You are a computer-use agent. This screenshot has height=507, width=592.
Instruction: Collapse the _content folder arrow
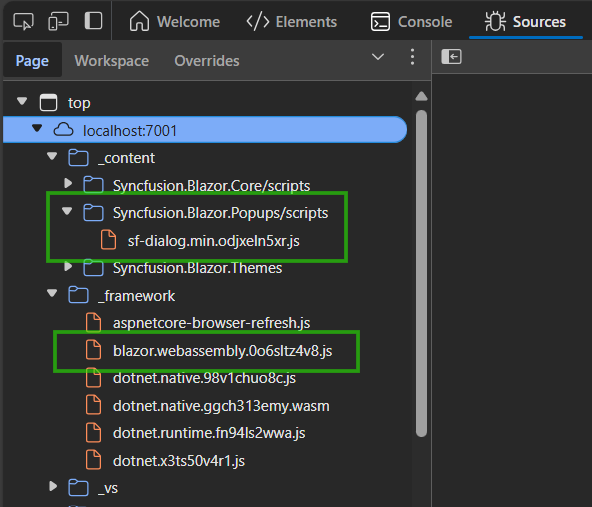tap(52, 156)
